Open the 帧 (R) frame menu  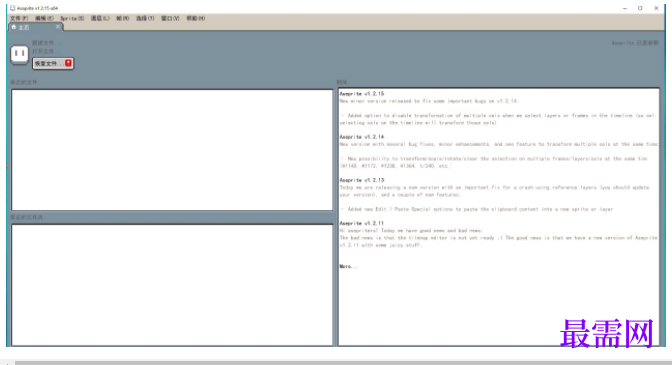point(123,18)
